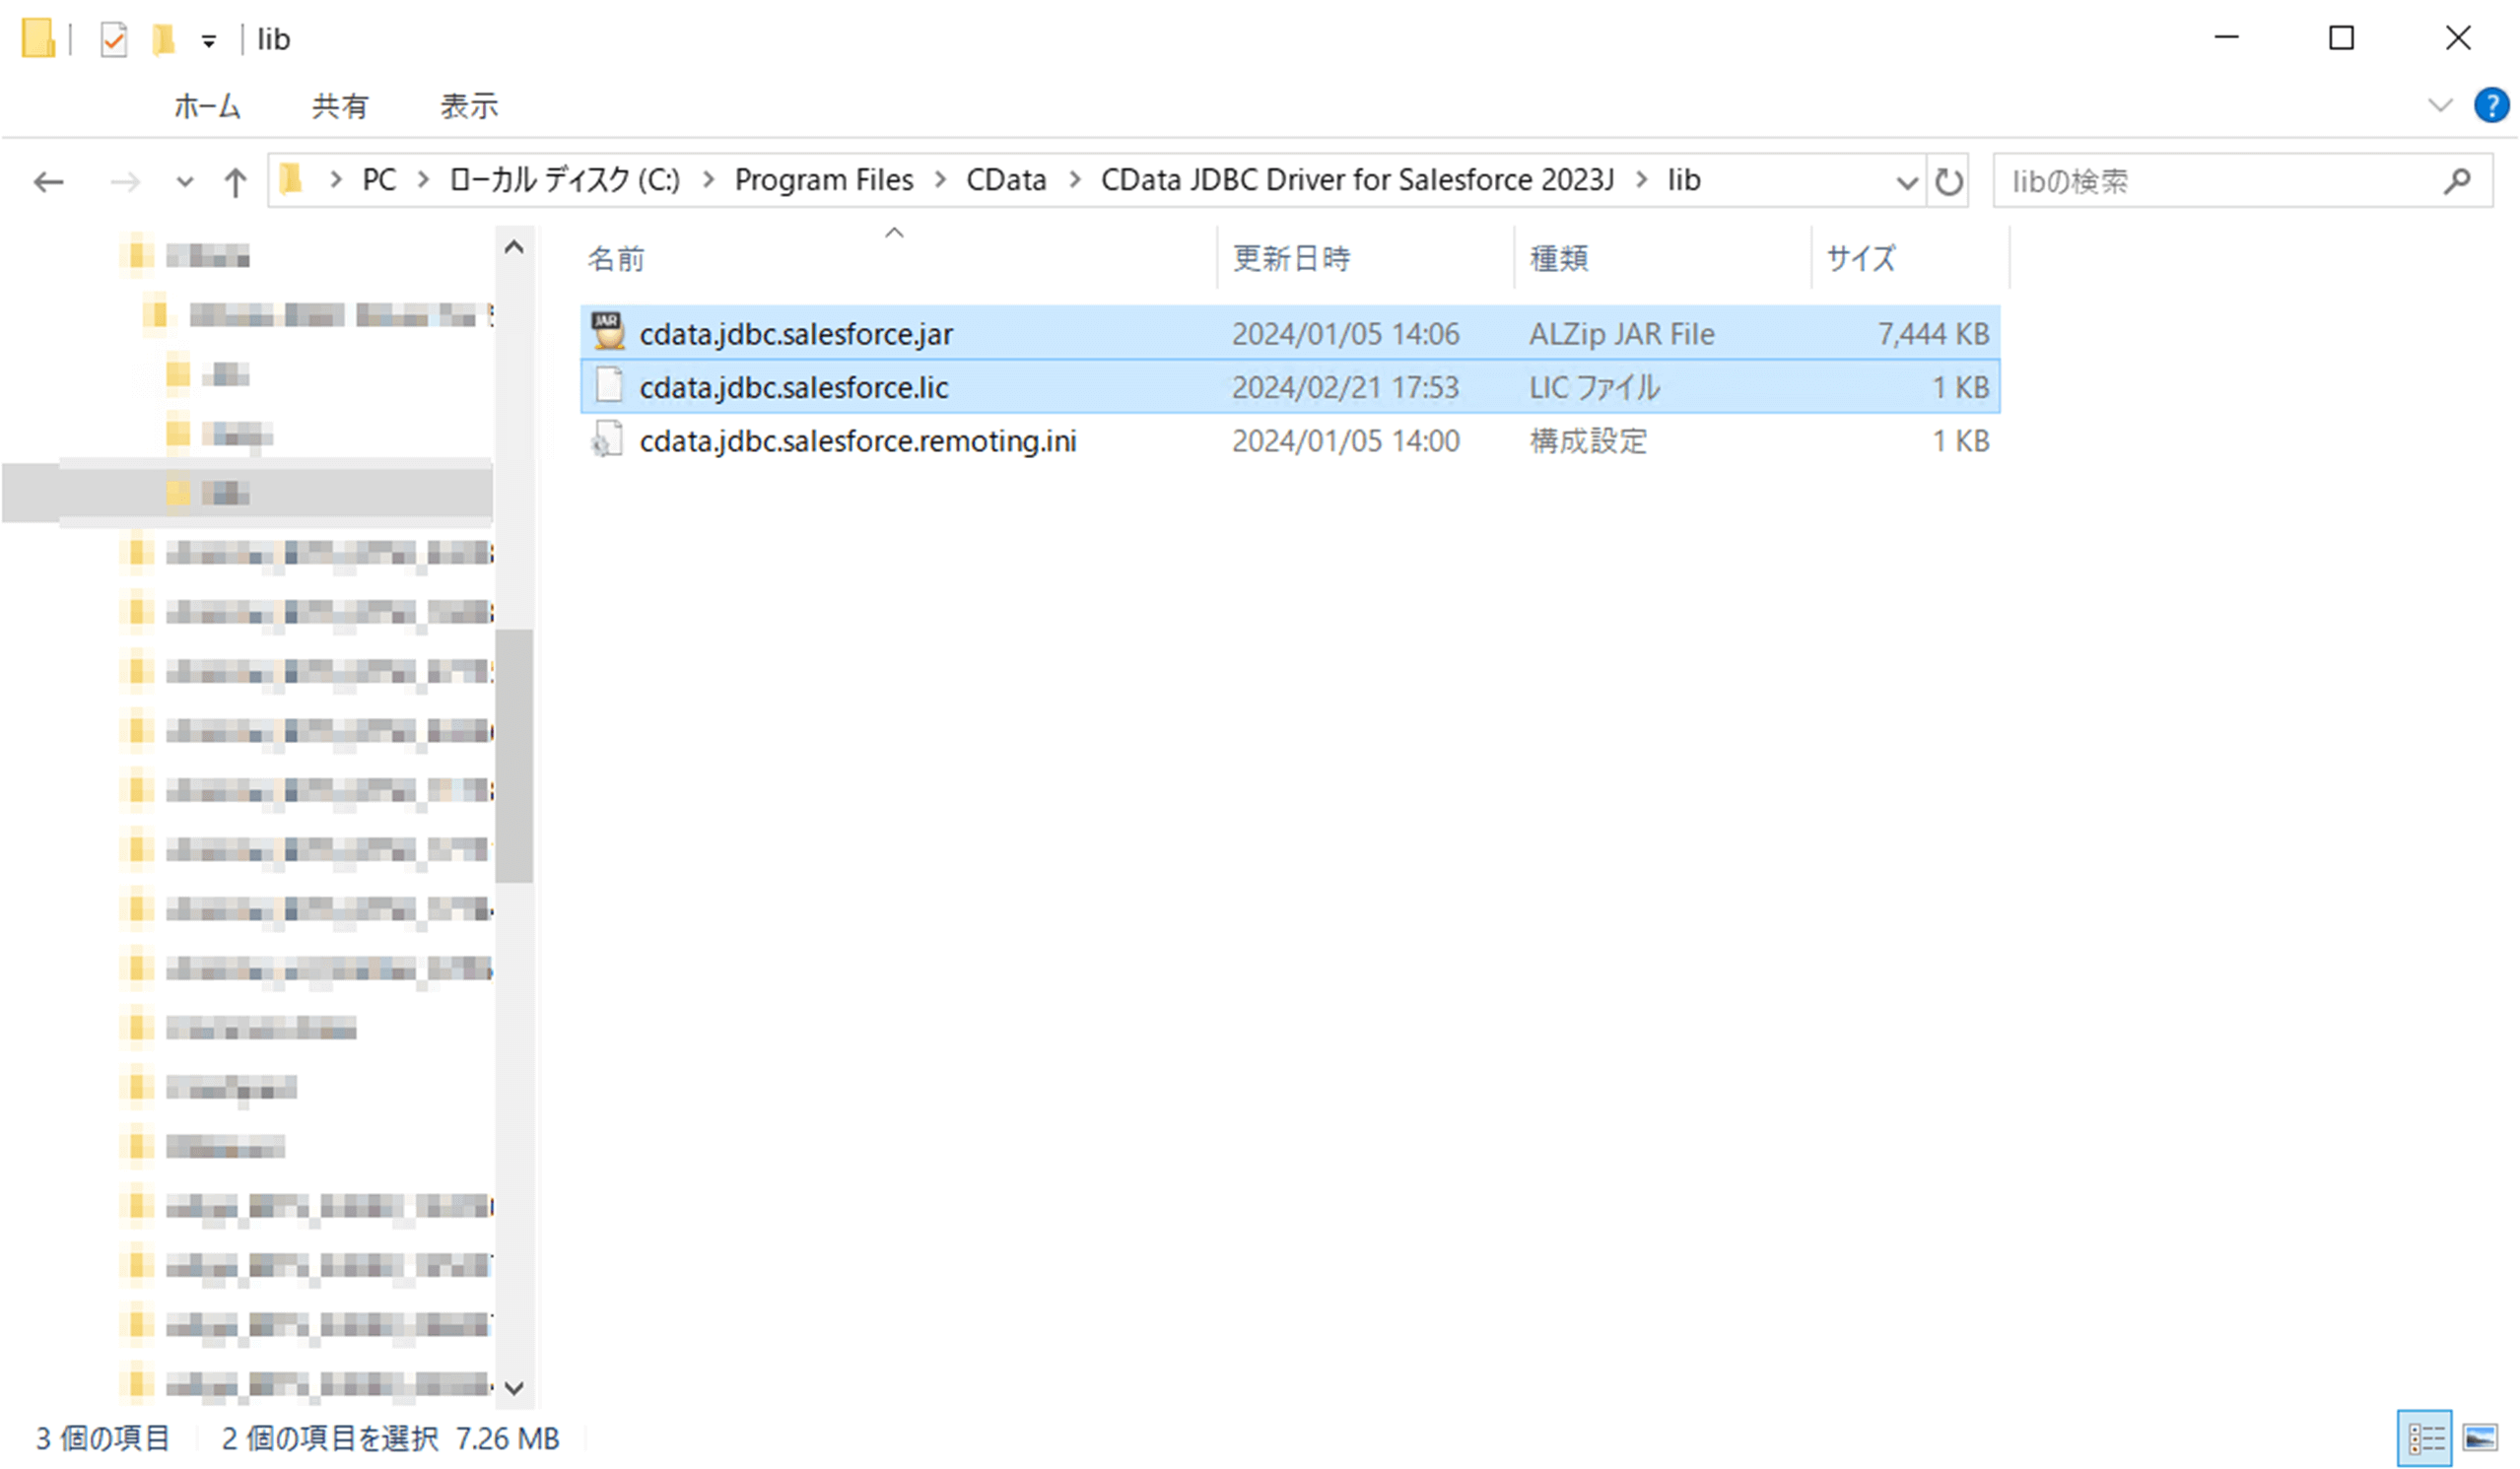This screenshot has height=1469, width=2520.
Task: Click the new folder icon in title bar
Action: 163,40
